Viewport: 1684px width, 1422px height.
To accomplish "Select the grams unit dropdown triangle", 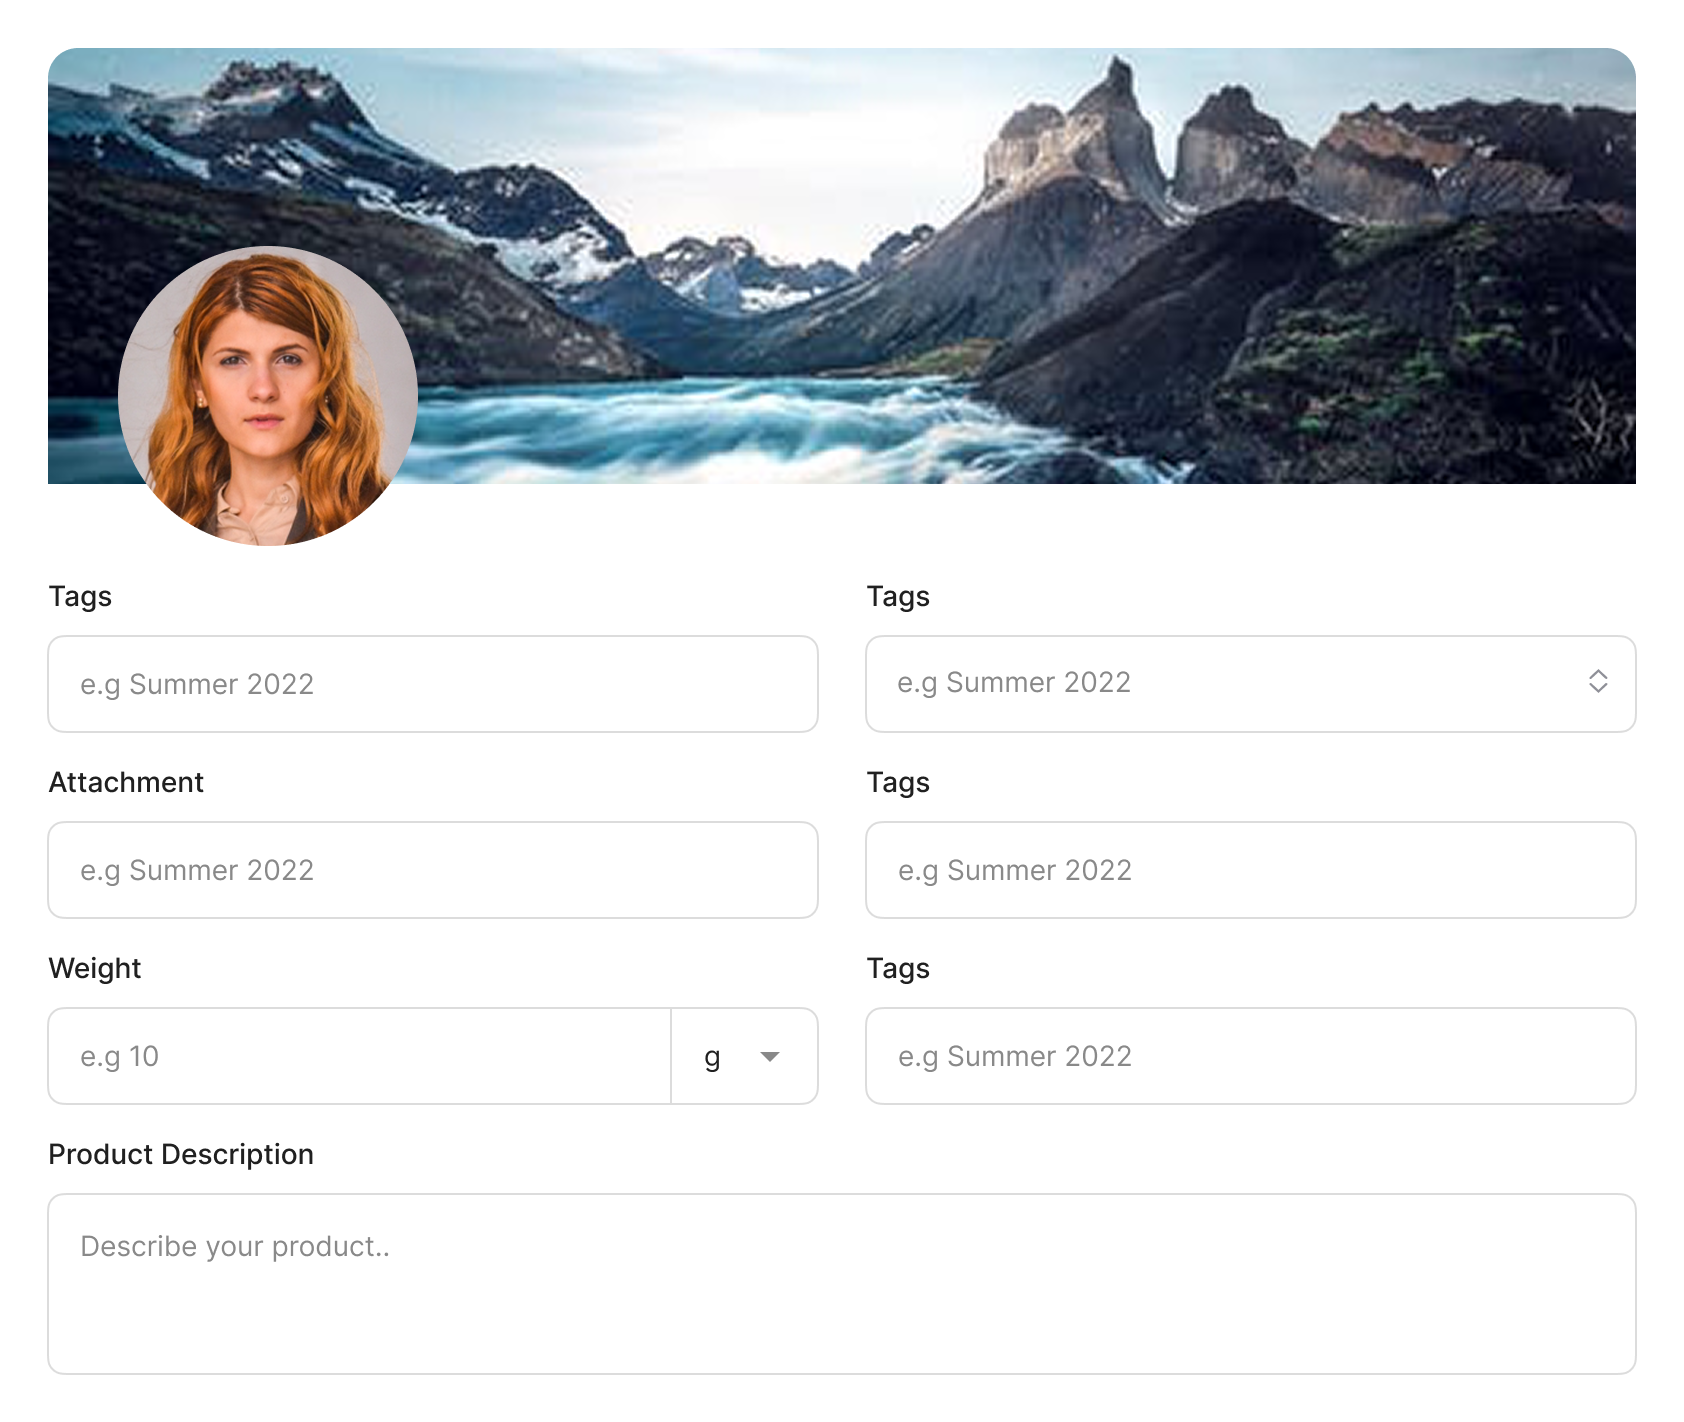I will coord(770,1056).
